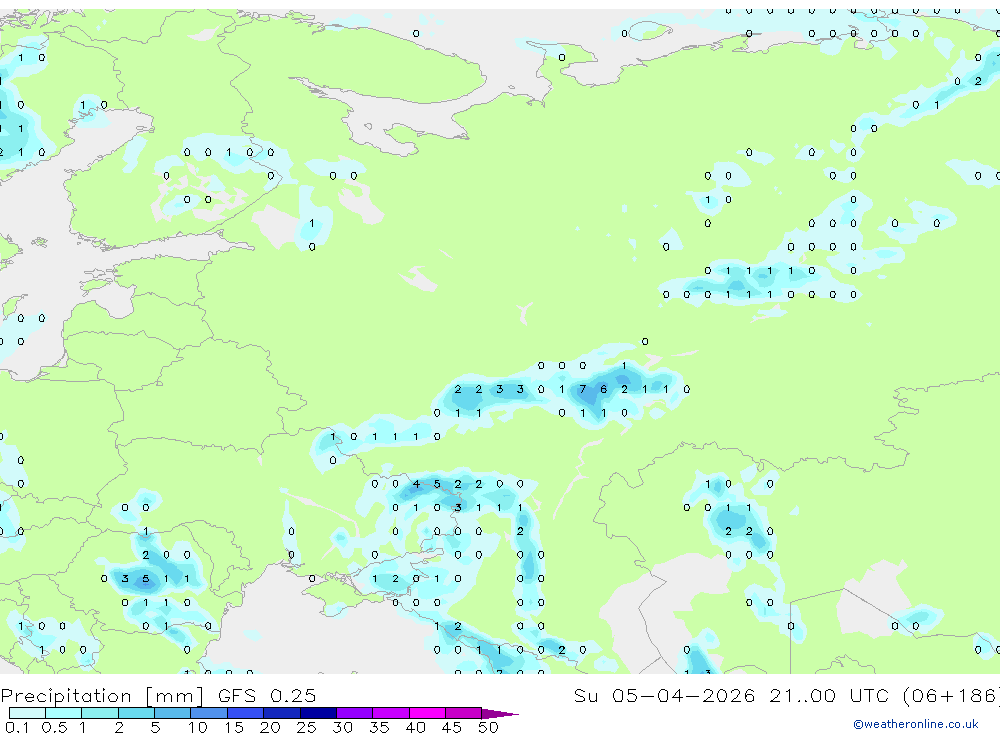Click the legend tick label '0.1'

pyautogui.click(x=17, y=727)
